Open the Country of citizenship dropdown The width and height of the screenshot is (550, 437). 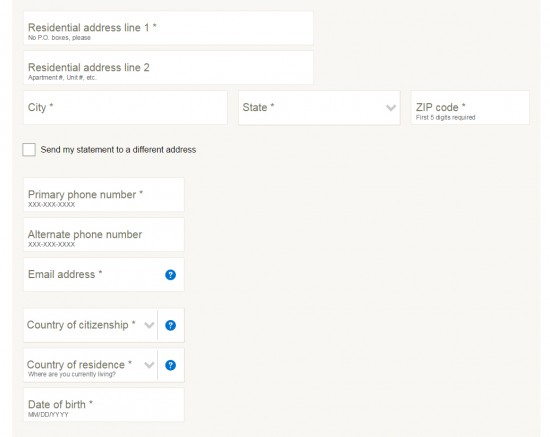coord(90,325)
